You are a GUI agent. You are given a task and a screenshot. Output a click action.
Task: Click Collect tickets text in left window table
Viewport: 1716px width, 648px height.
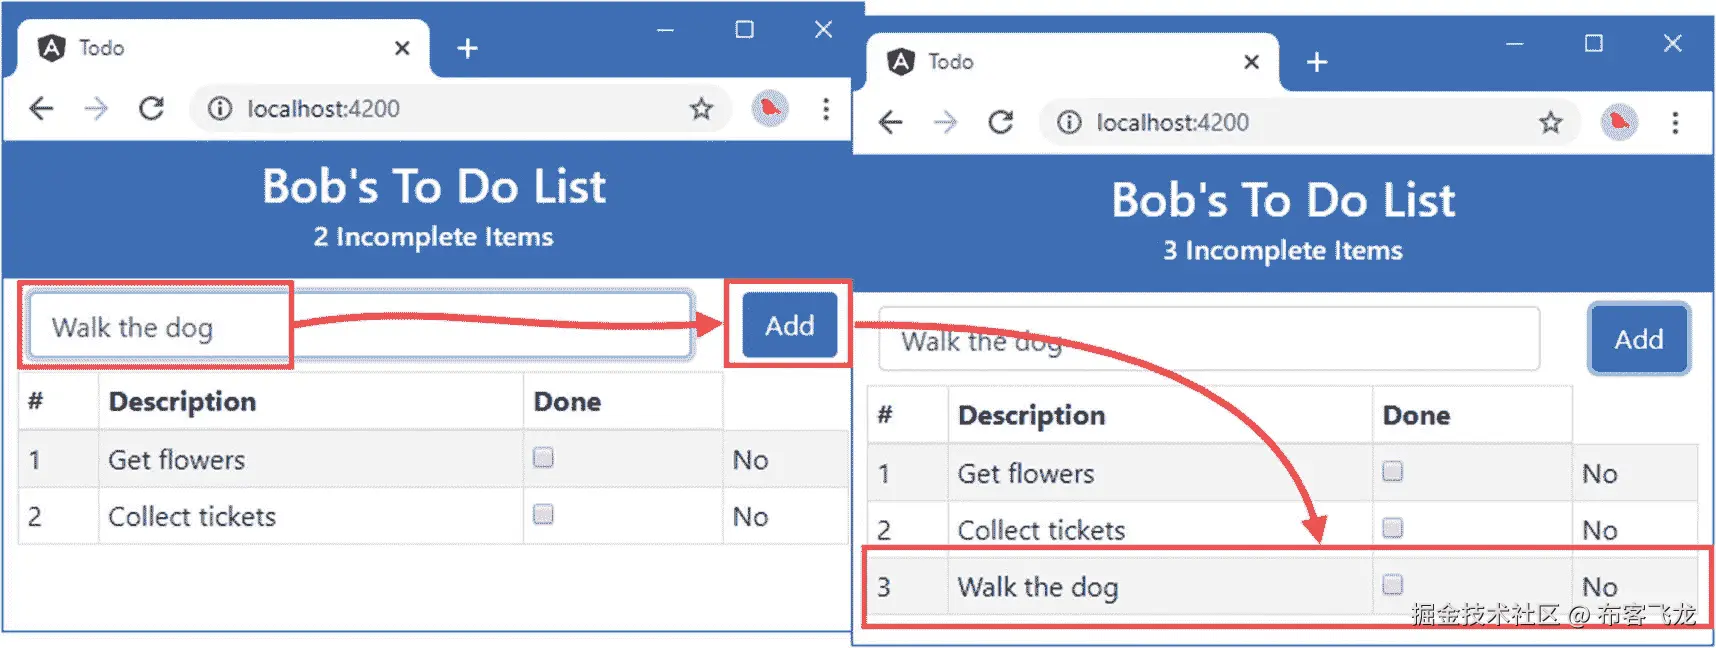click(192, 516)
